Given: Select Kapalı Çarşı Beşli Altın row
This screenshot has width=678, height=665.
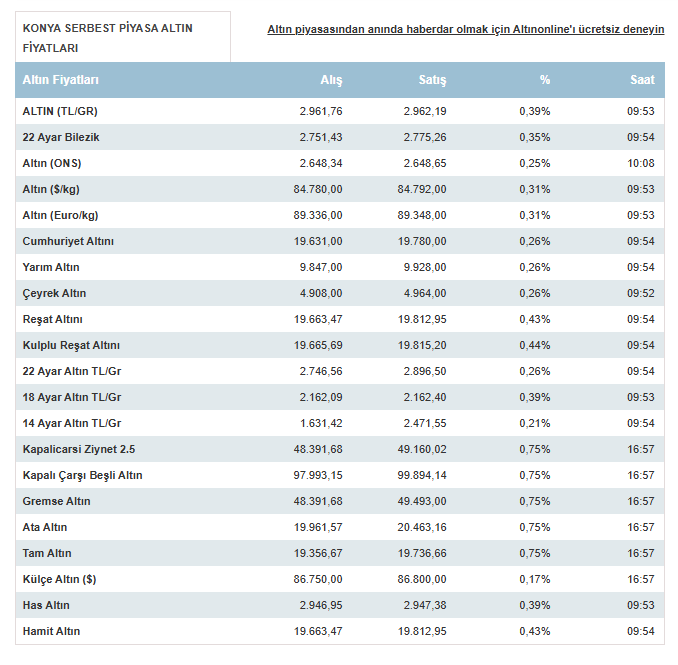Looking at the screenshot, I should tap(340, 475).
